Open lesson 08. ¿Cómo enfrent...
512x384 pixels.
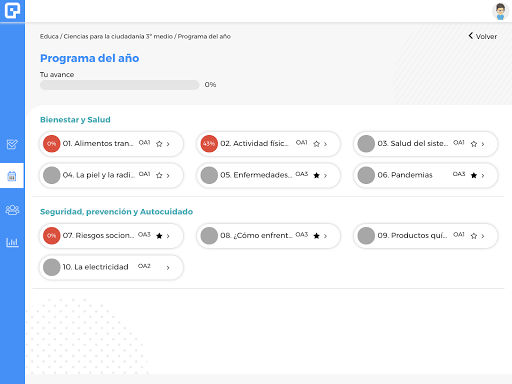pyautogui.click(x=268, y=236)
